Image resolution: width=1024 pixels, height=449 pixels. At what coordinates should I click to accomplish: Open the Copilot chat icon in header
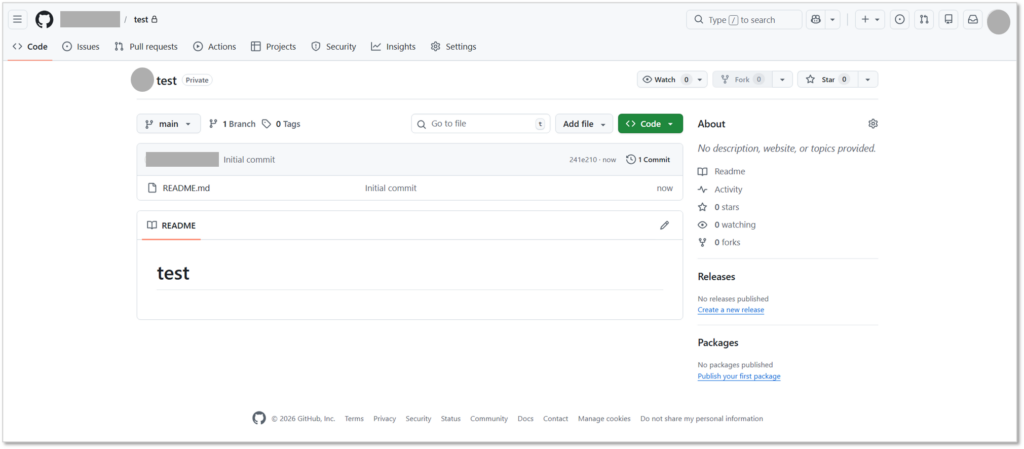click(816, 20)
